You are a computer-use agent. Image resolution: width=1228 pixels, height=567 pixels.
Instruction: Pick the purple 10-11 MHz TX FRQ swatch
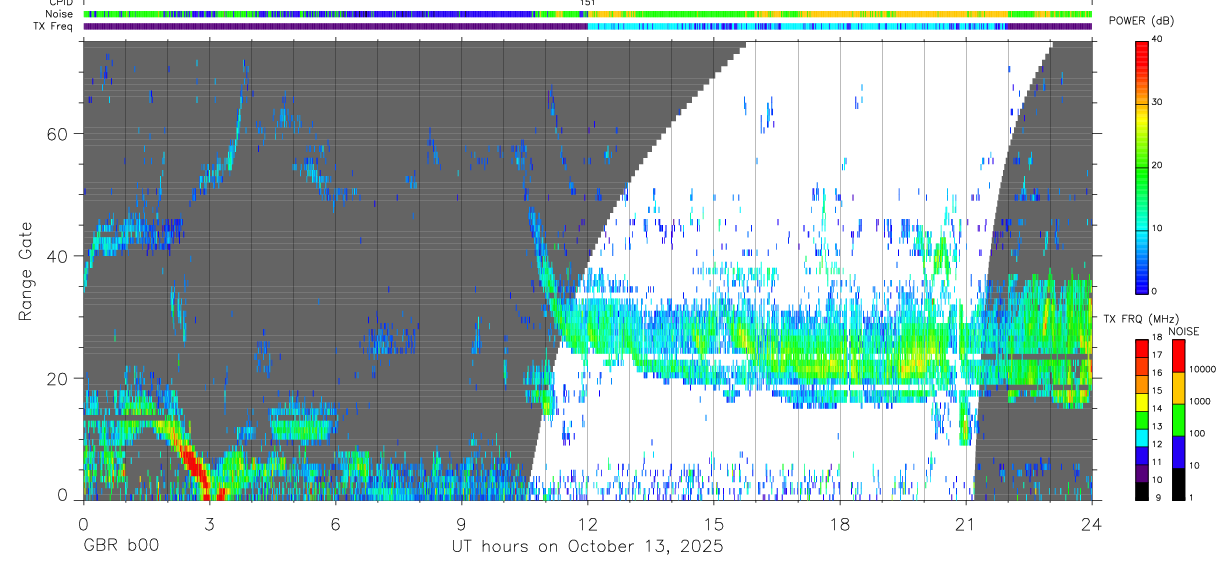tap(1141, 473)
